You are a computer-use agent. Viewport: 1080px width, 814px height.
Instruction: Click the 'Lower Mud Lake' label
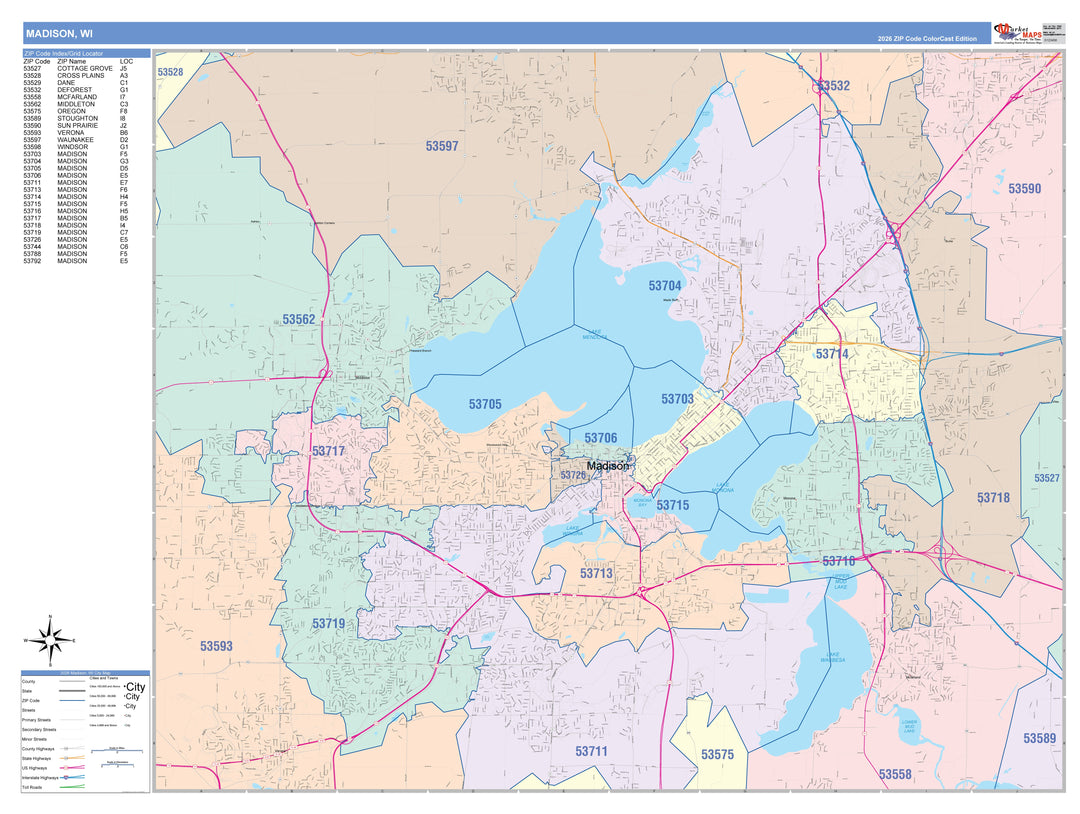pyautogui.click(x=909, y=726)
